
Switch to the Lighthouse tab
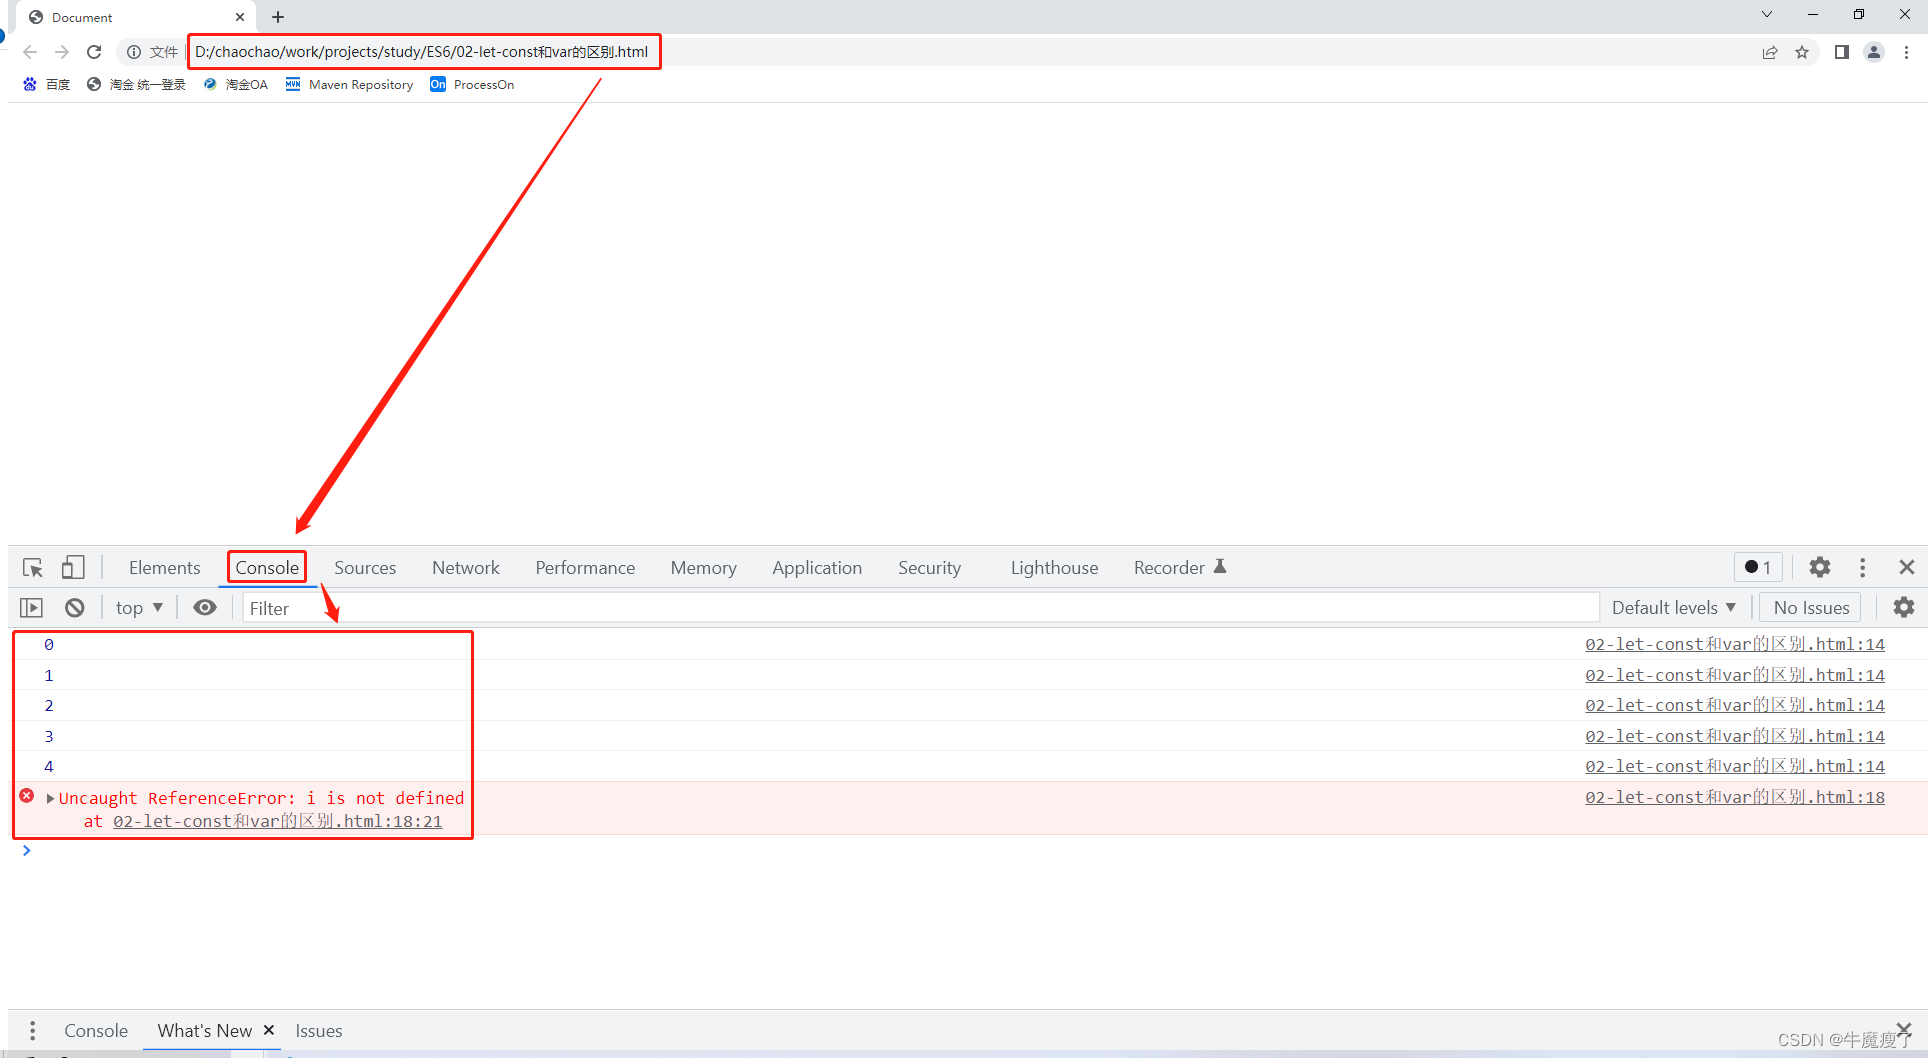pyautogui.click(x=1054, y=568)
